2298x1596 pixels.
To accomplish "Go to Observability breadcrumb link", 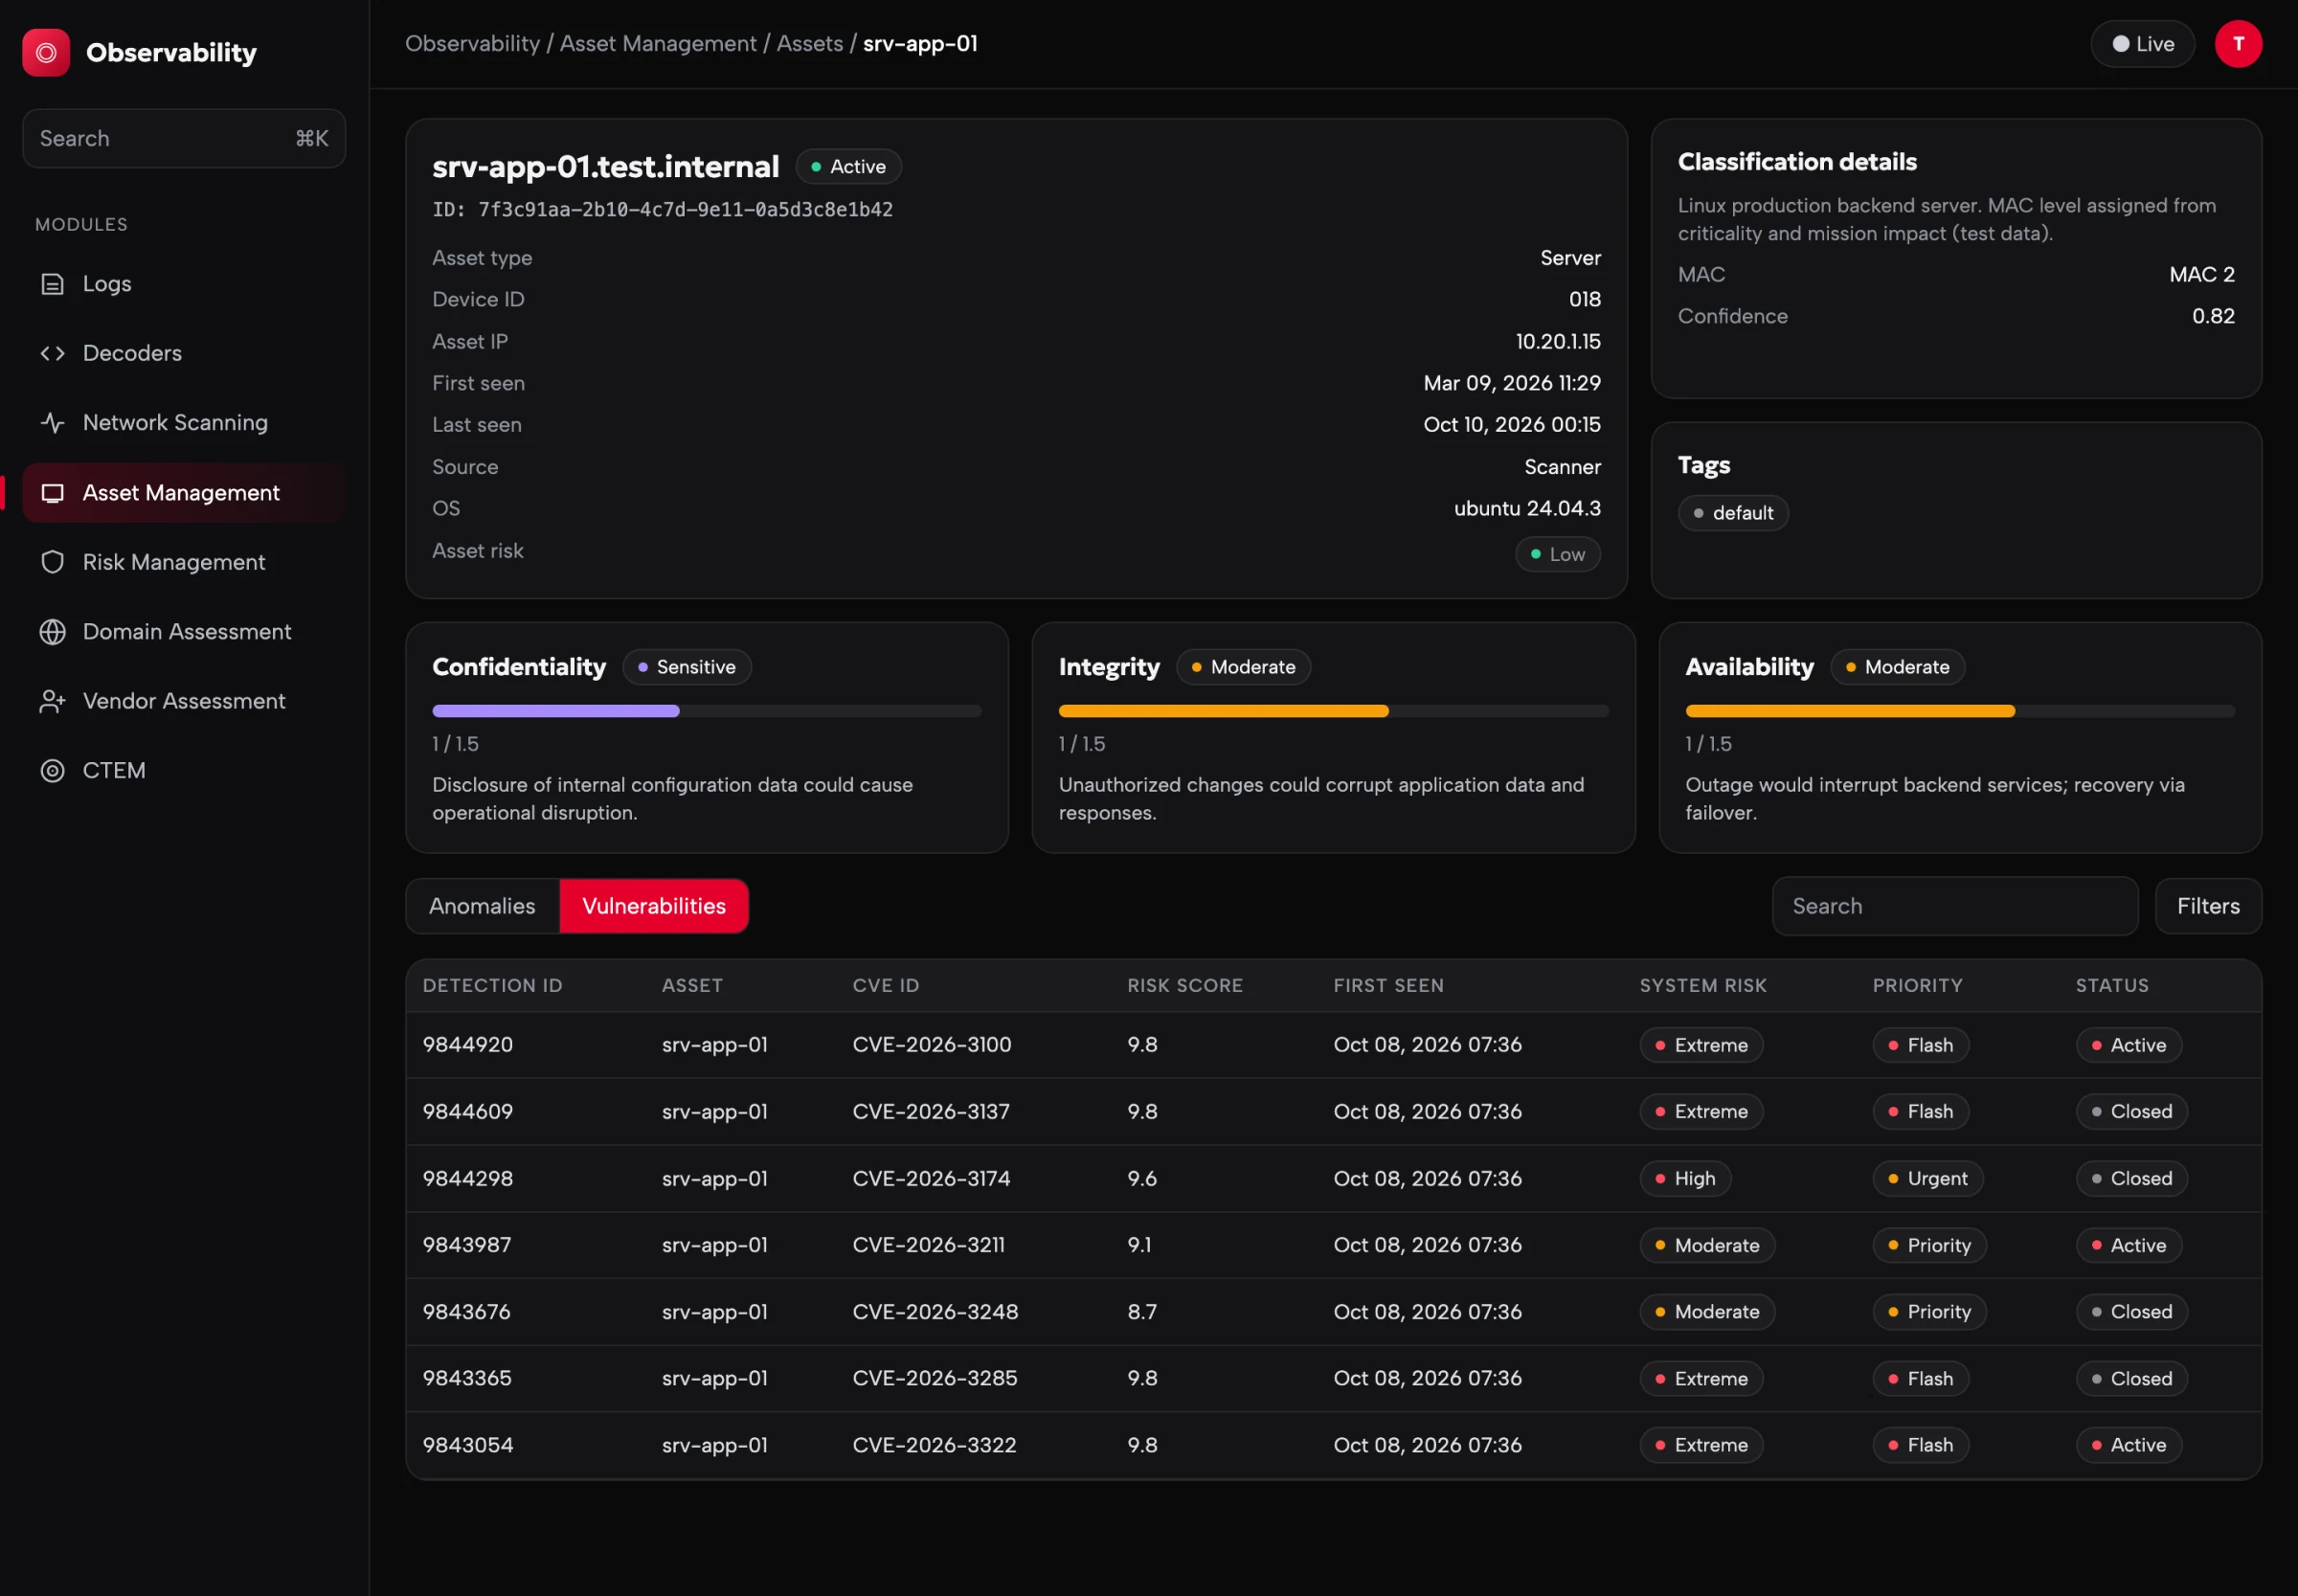I will point(472,44).
